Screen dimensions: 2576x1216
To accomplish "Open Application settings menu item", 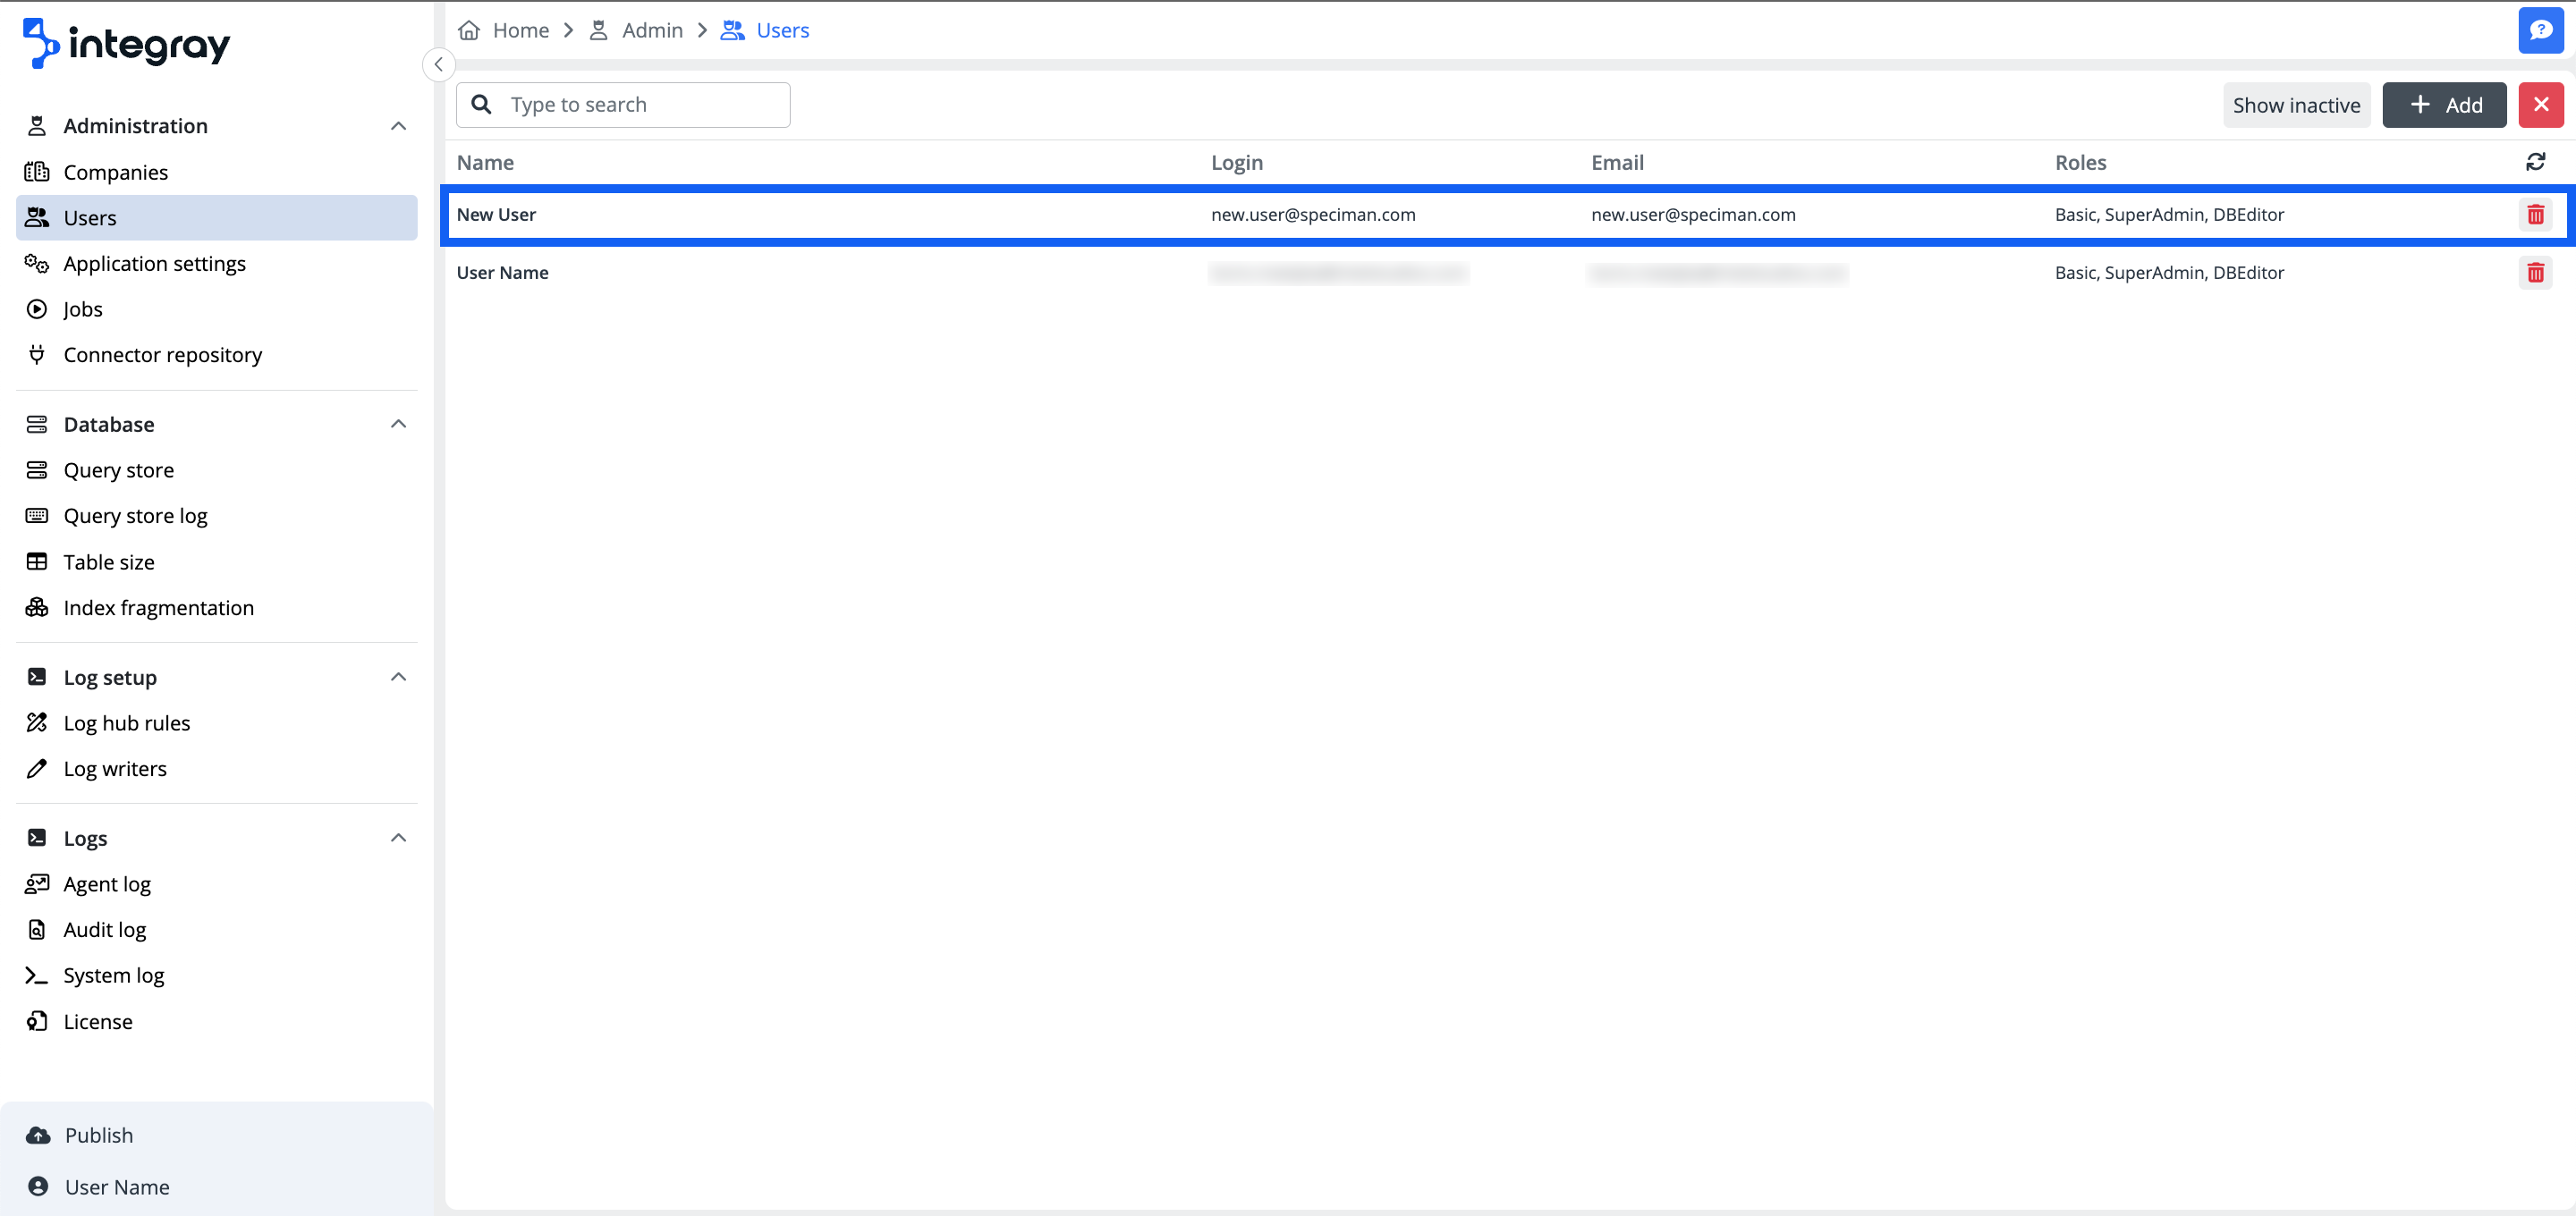I will [154, 264].
